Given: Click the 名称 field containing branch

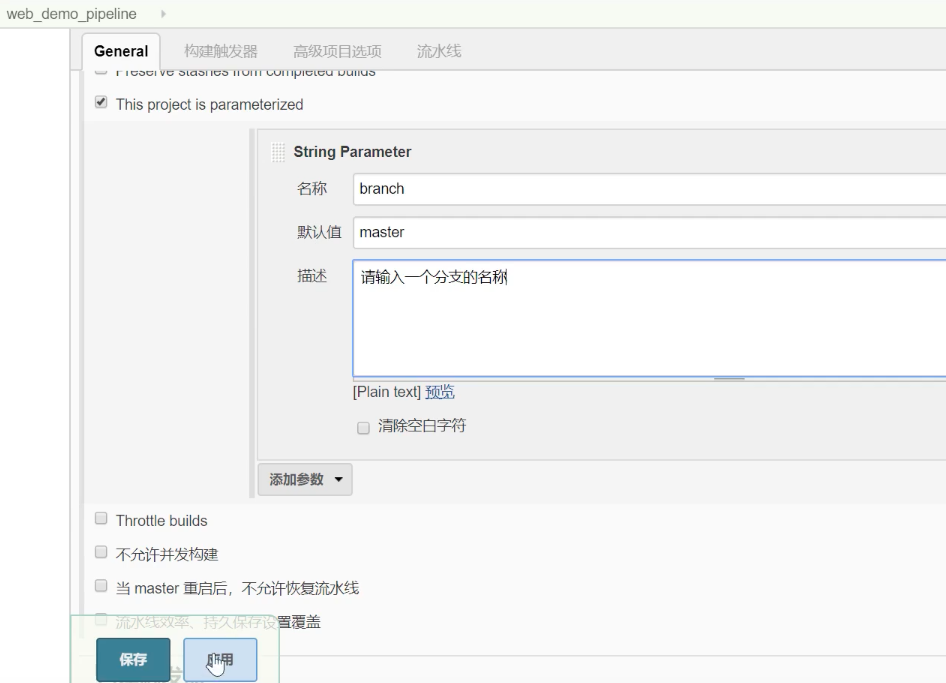Looking at the screenshot, I should coord(649,189).
